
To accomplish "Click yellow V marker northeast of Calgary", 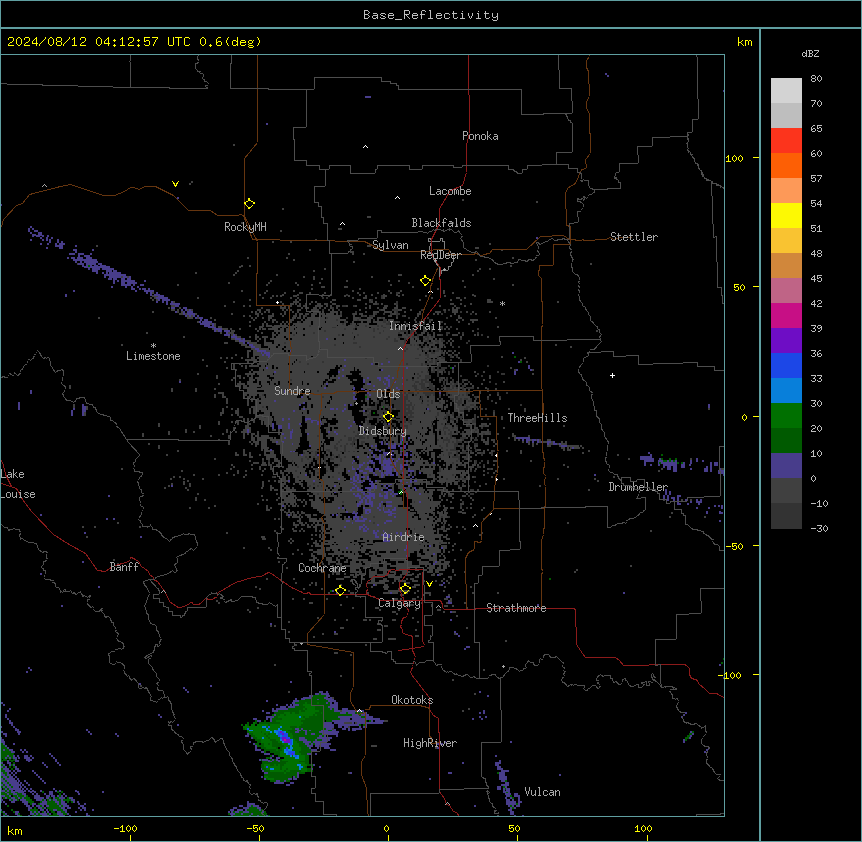I will (429, 584).
